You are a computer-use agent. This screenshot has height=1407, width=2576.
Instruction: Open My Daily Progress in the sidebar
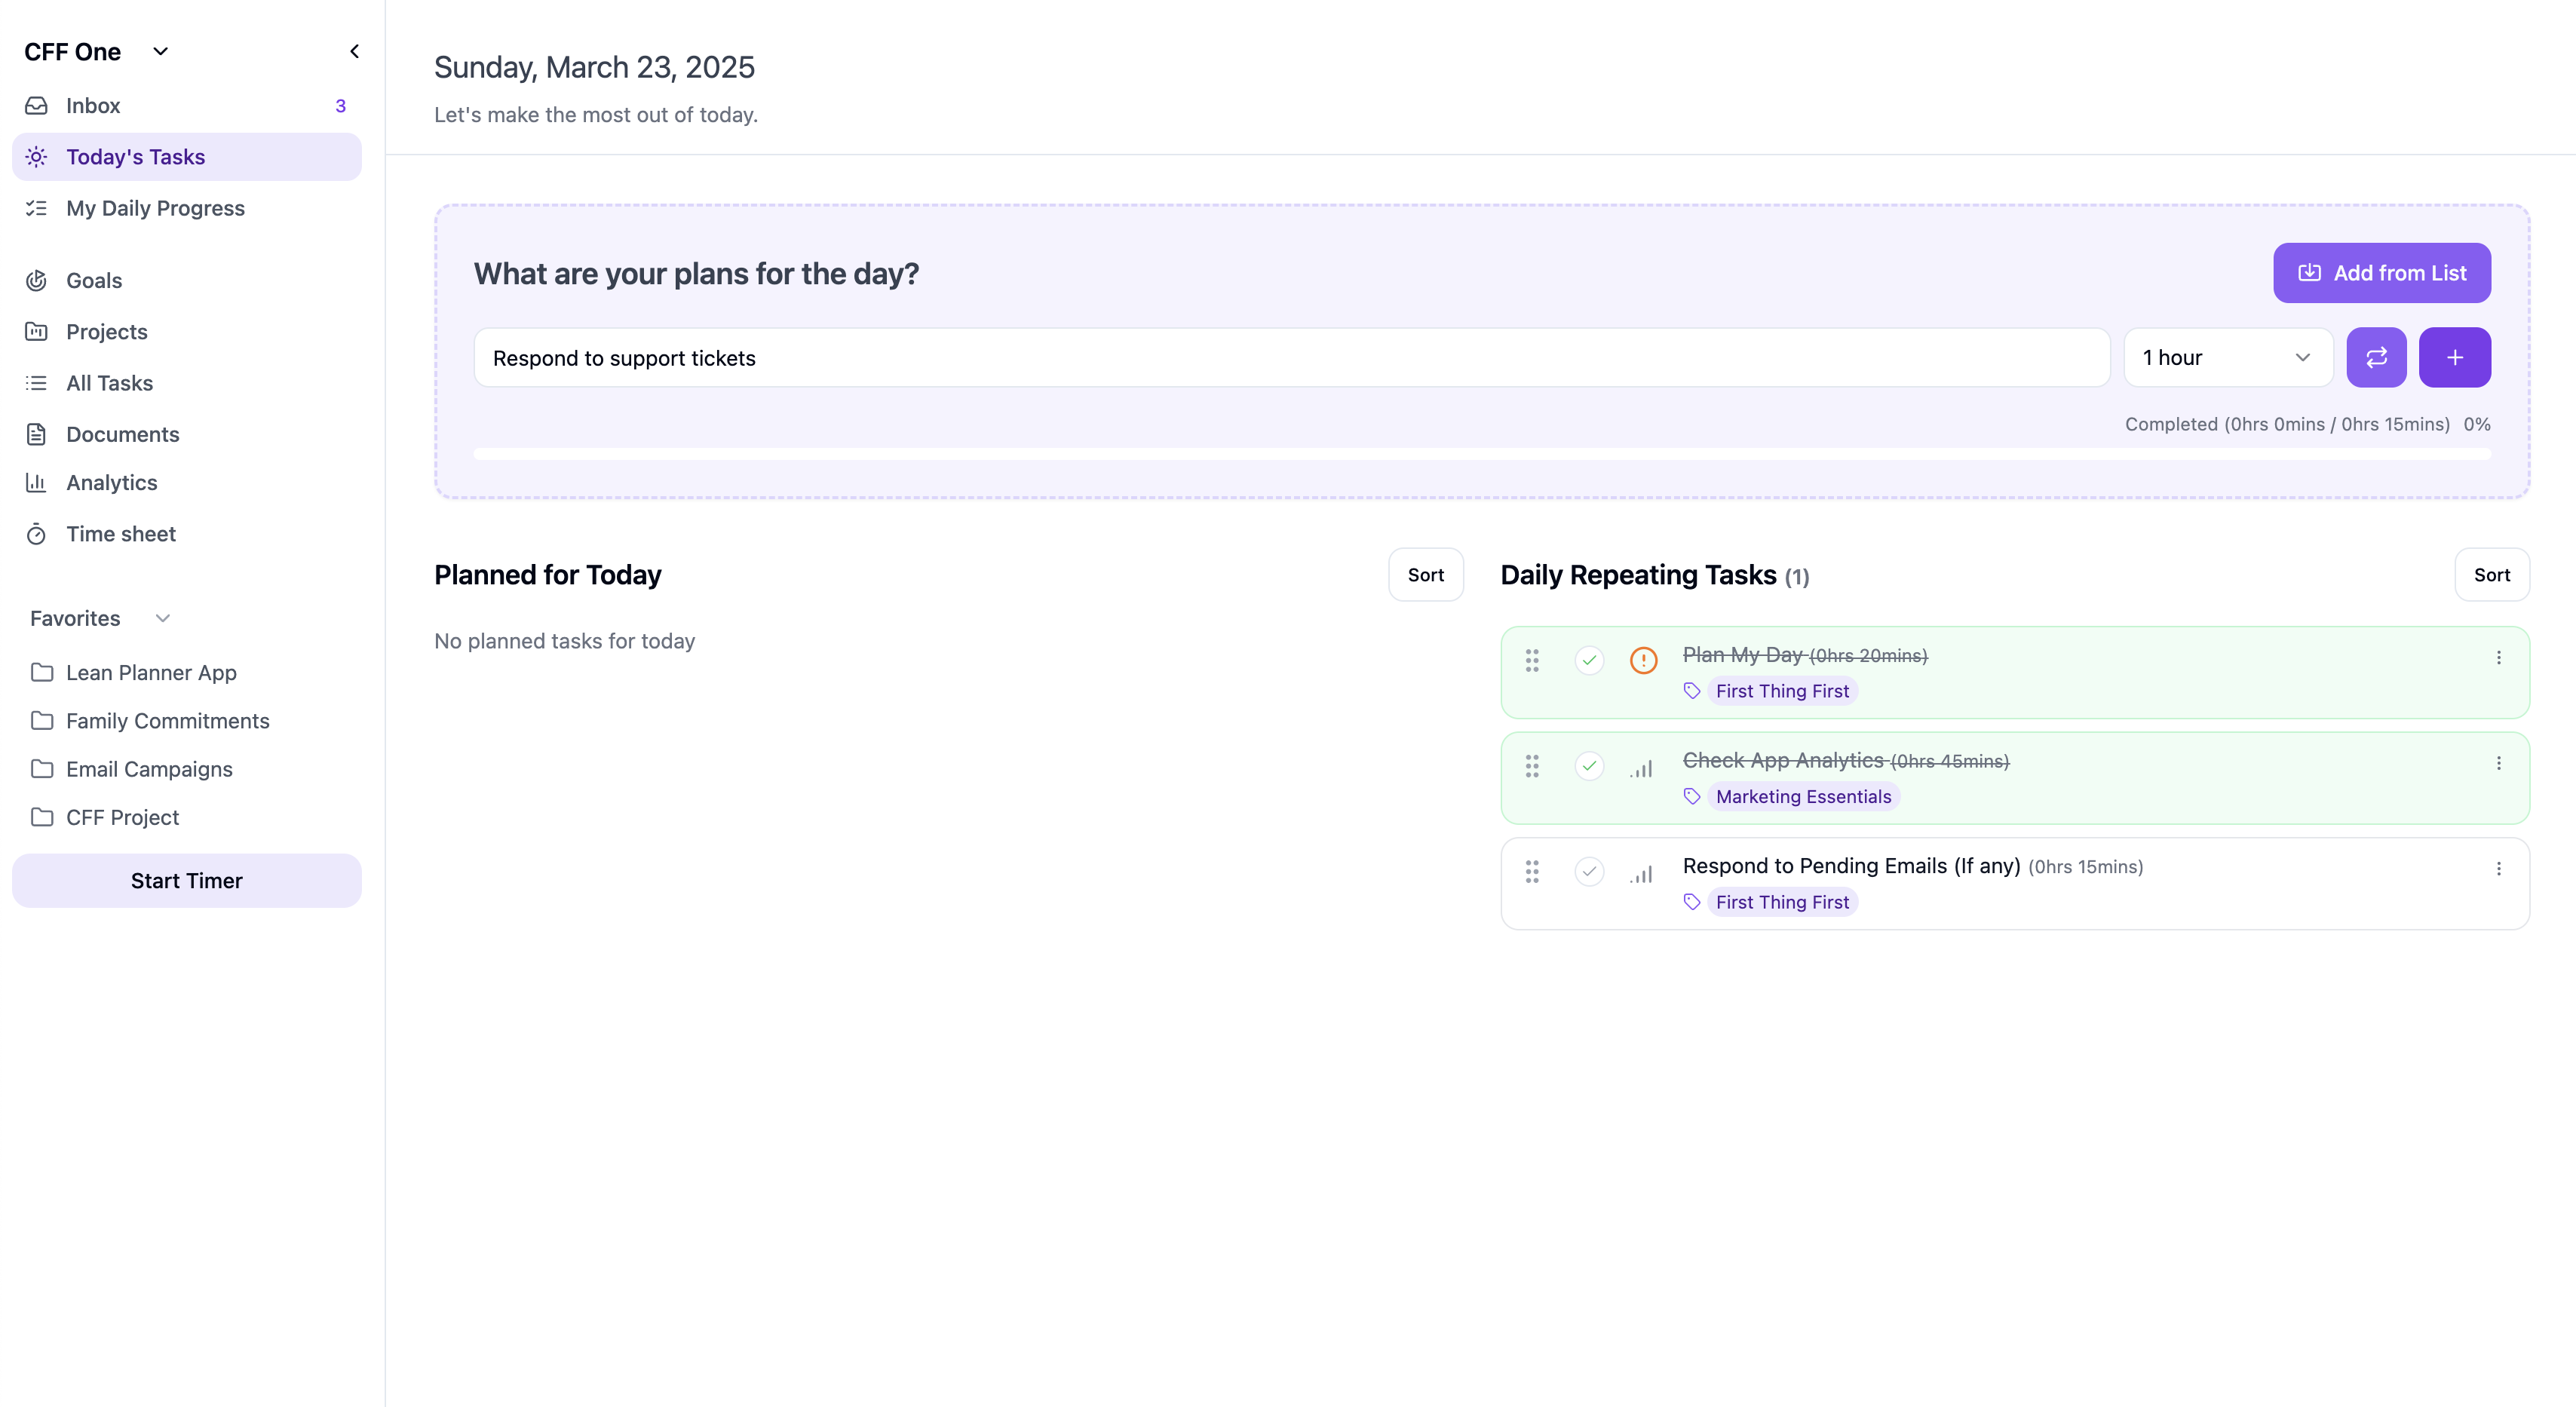[x=155, y=208]
